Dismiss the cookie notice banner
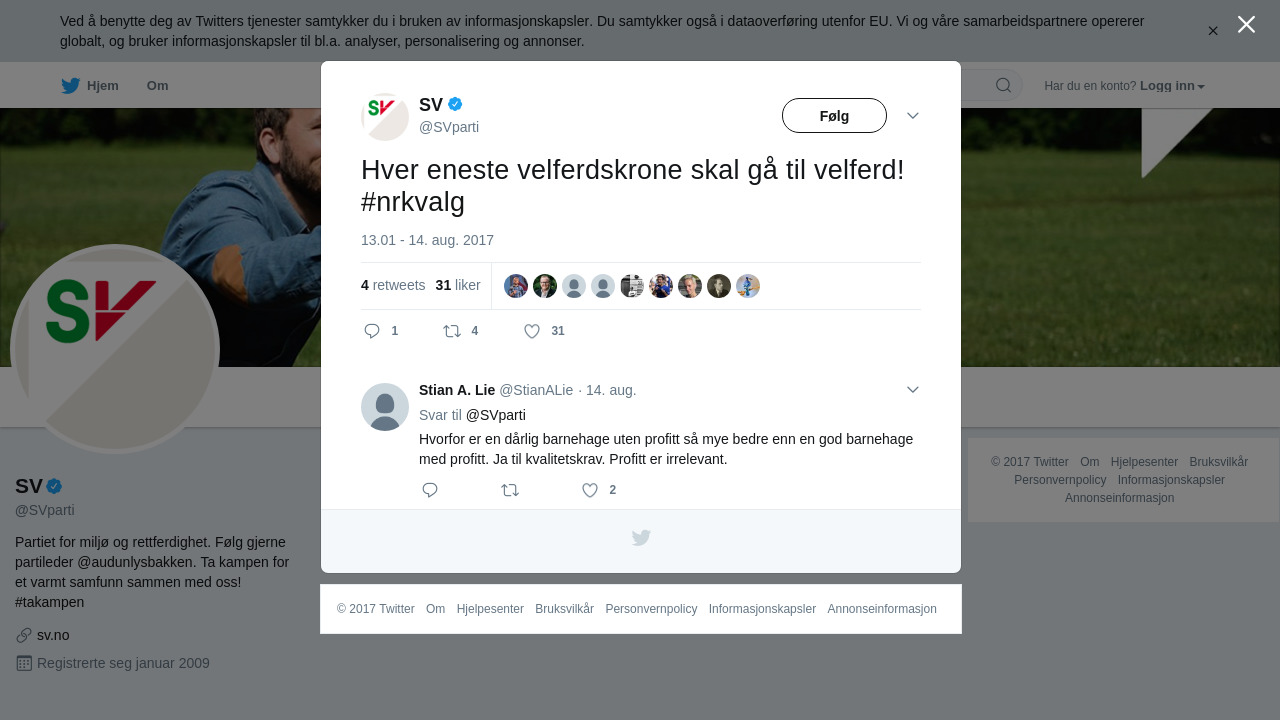The height and width of the screenshot is (720, 1280). click(x=1213, y=31)
